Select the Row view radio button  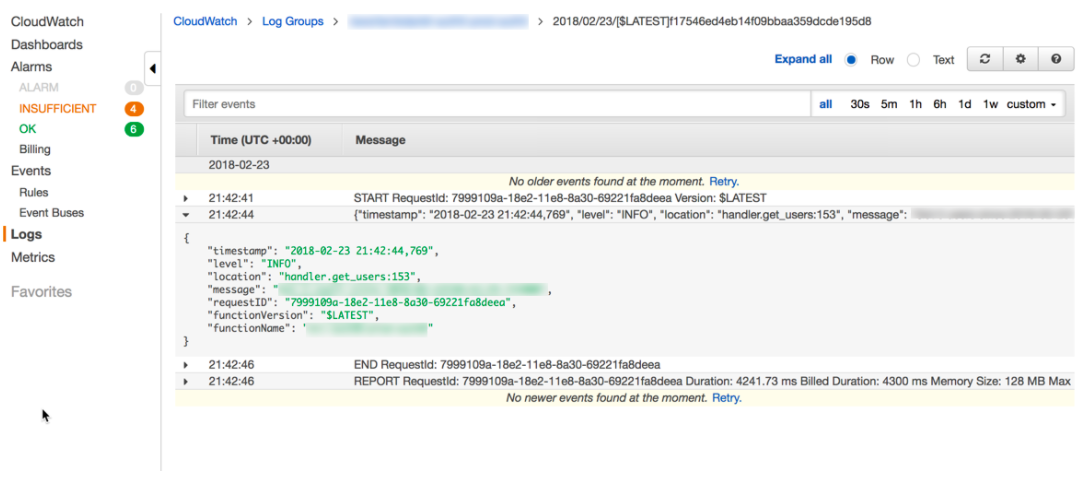[x=851, y=60]
